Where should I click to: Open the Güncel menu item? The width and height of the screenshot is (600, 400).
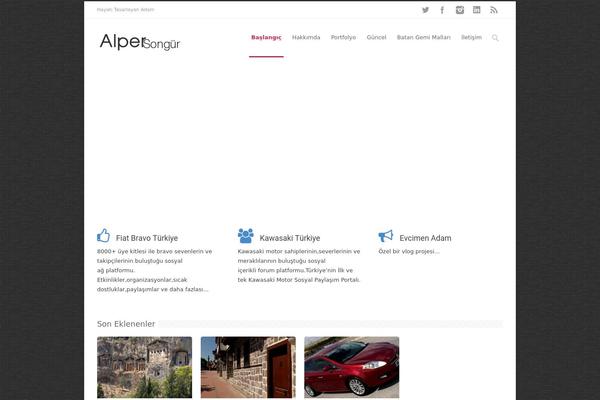(376, 37)
